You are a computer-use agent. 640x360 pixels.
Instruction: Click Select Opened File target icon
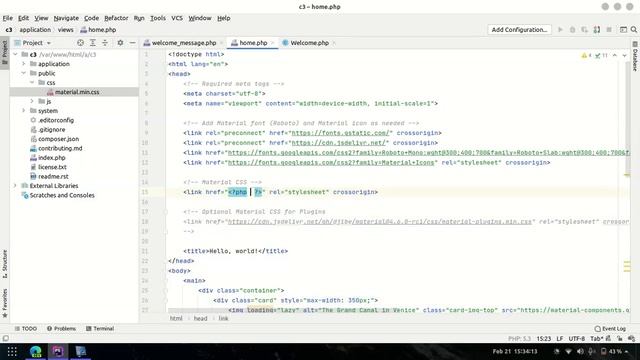pyautogui.click(x=80, y=42)
